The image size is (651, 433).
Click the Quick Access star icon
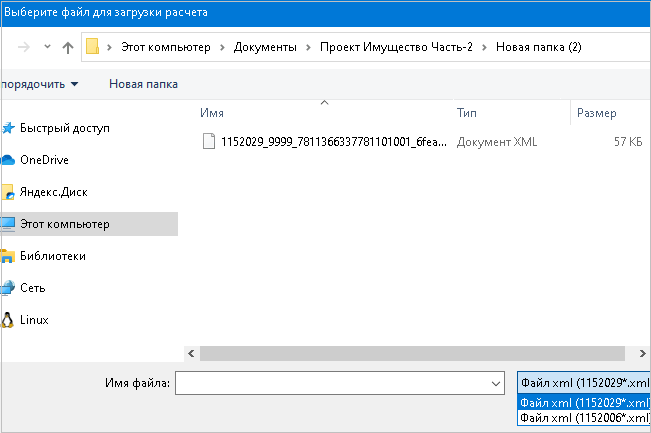9,128
